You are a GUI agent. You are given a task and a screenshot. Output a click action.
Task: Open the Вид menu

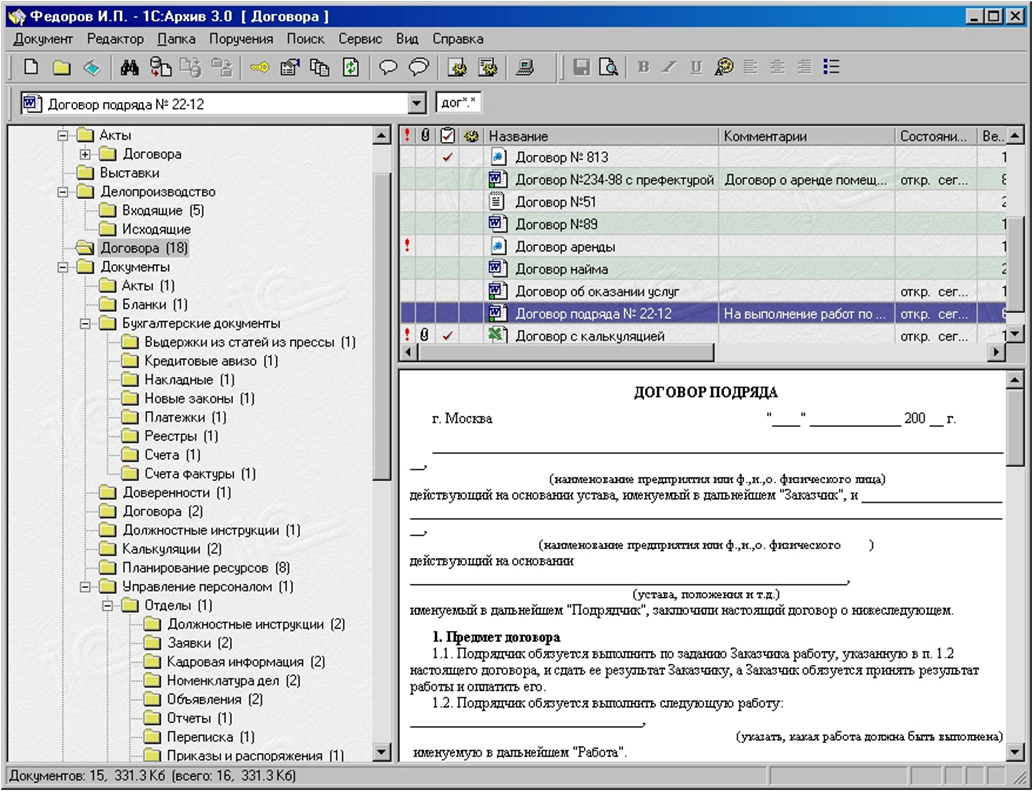[406, 39]
